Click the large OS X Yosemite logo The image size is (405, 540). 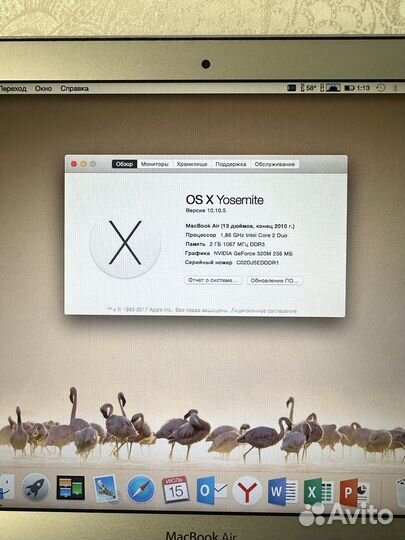(x=125, y=242)
